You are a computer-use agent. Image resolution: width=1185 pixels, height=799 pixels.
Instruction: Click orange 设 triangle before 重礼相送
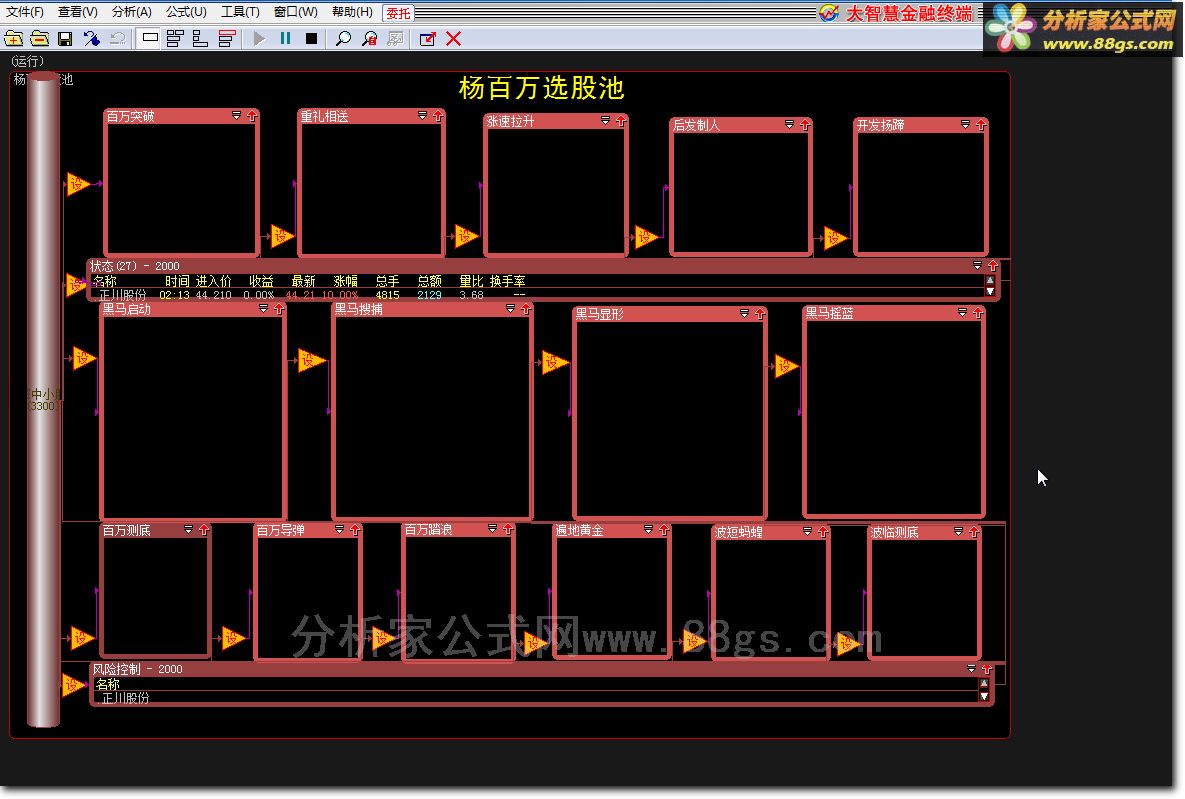pyautogui.click(x=282, y=236)
